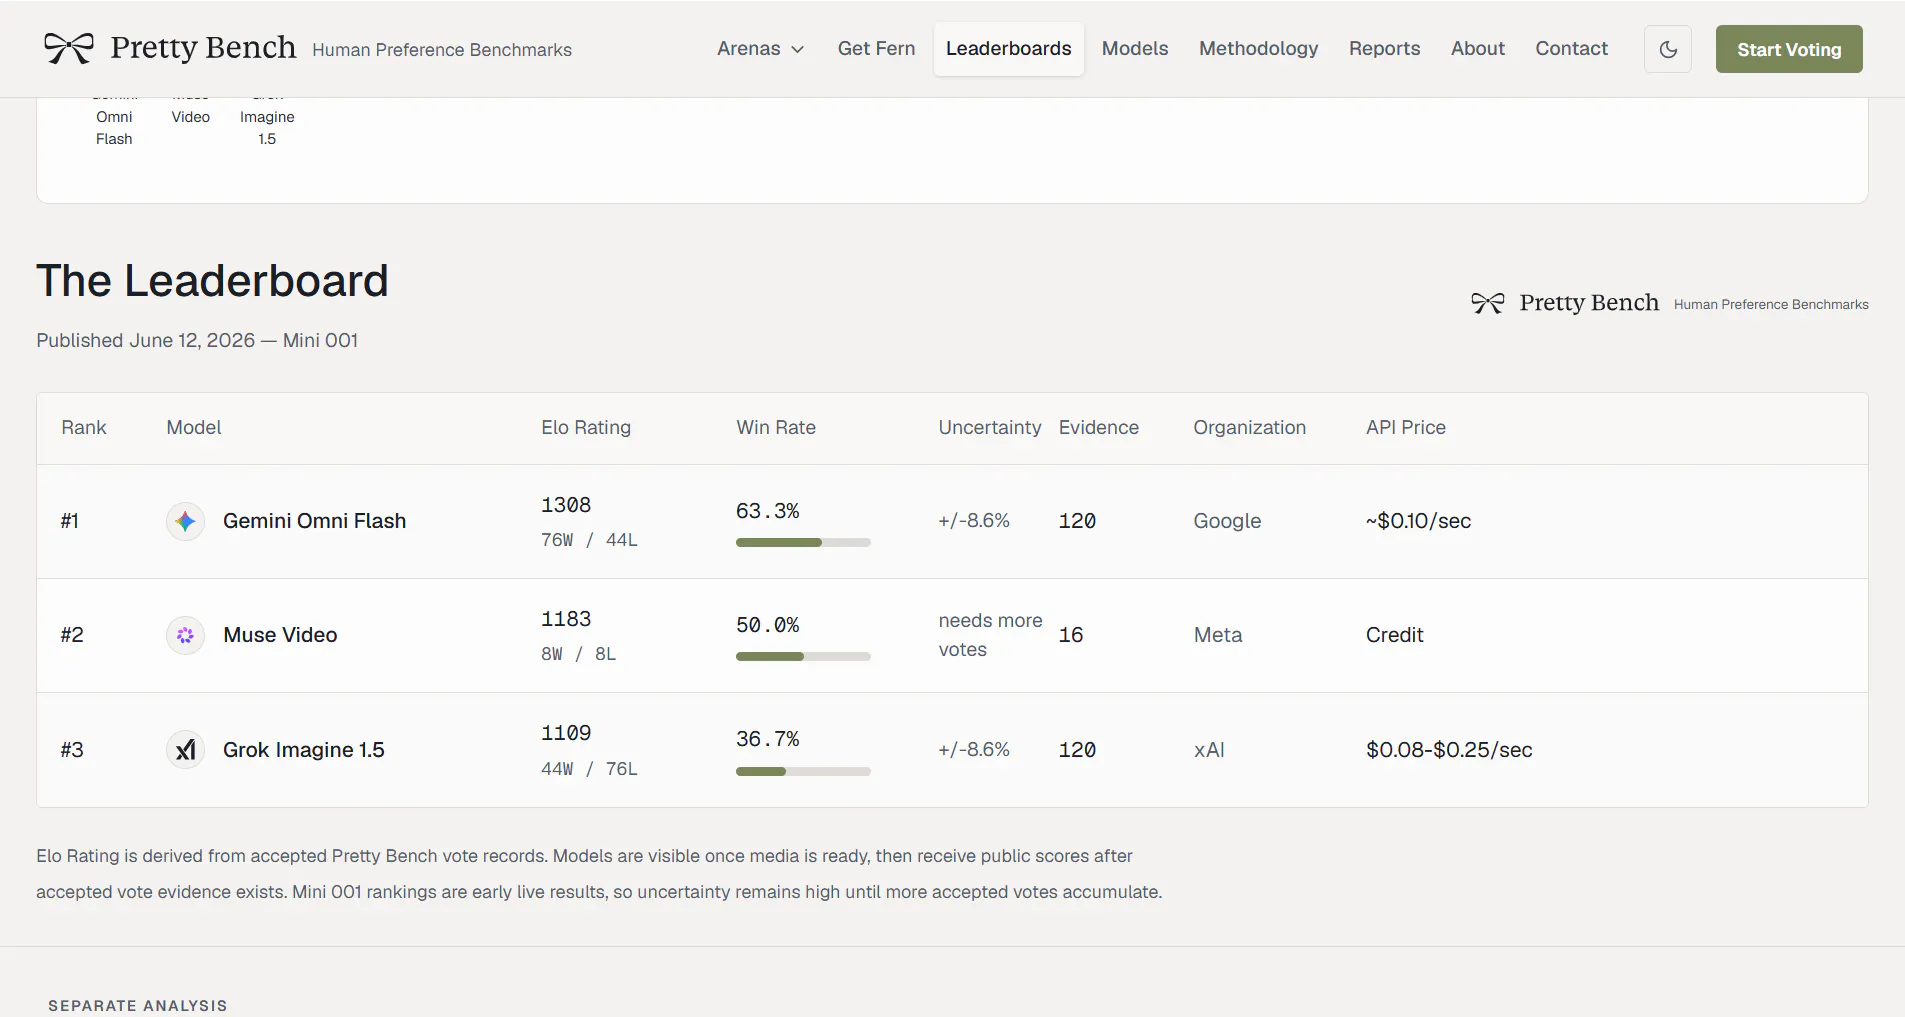Click the xAI organization cell
The image size is (1905, 1017).
point(1209,750)
